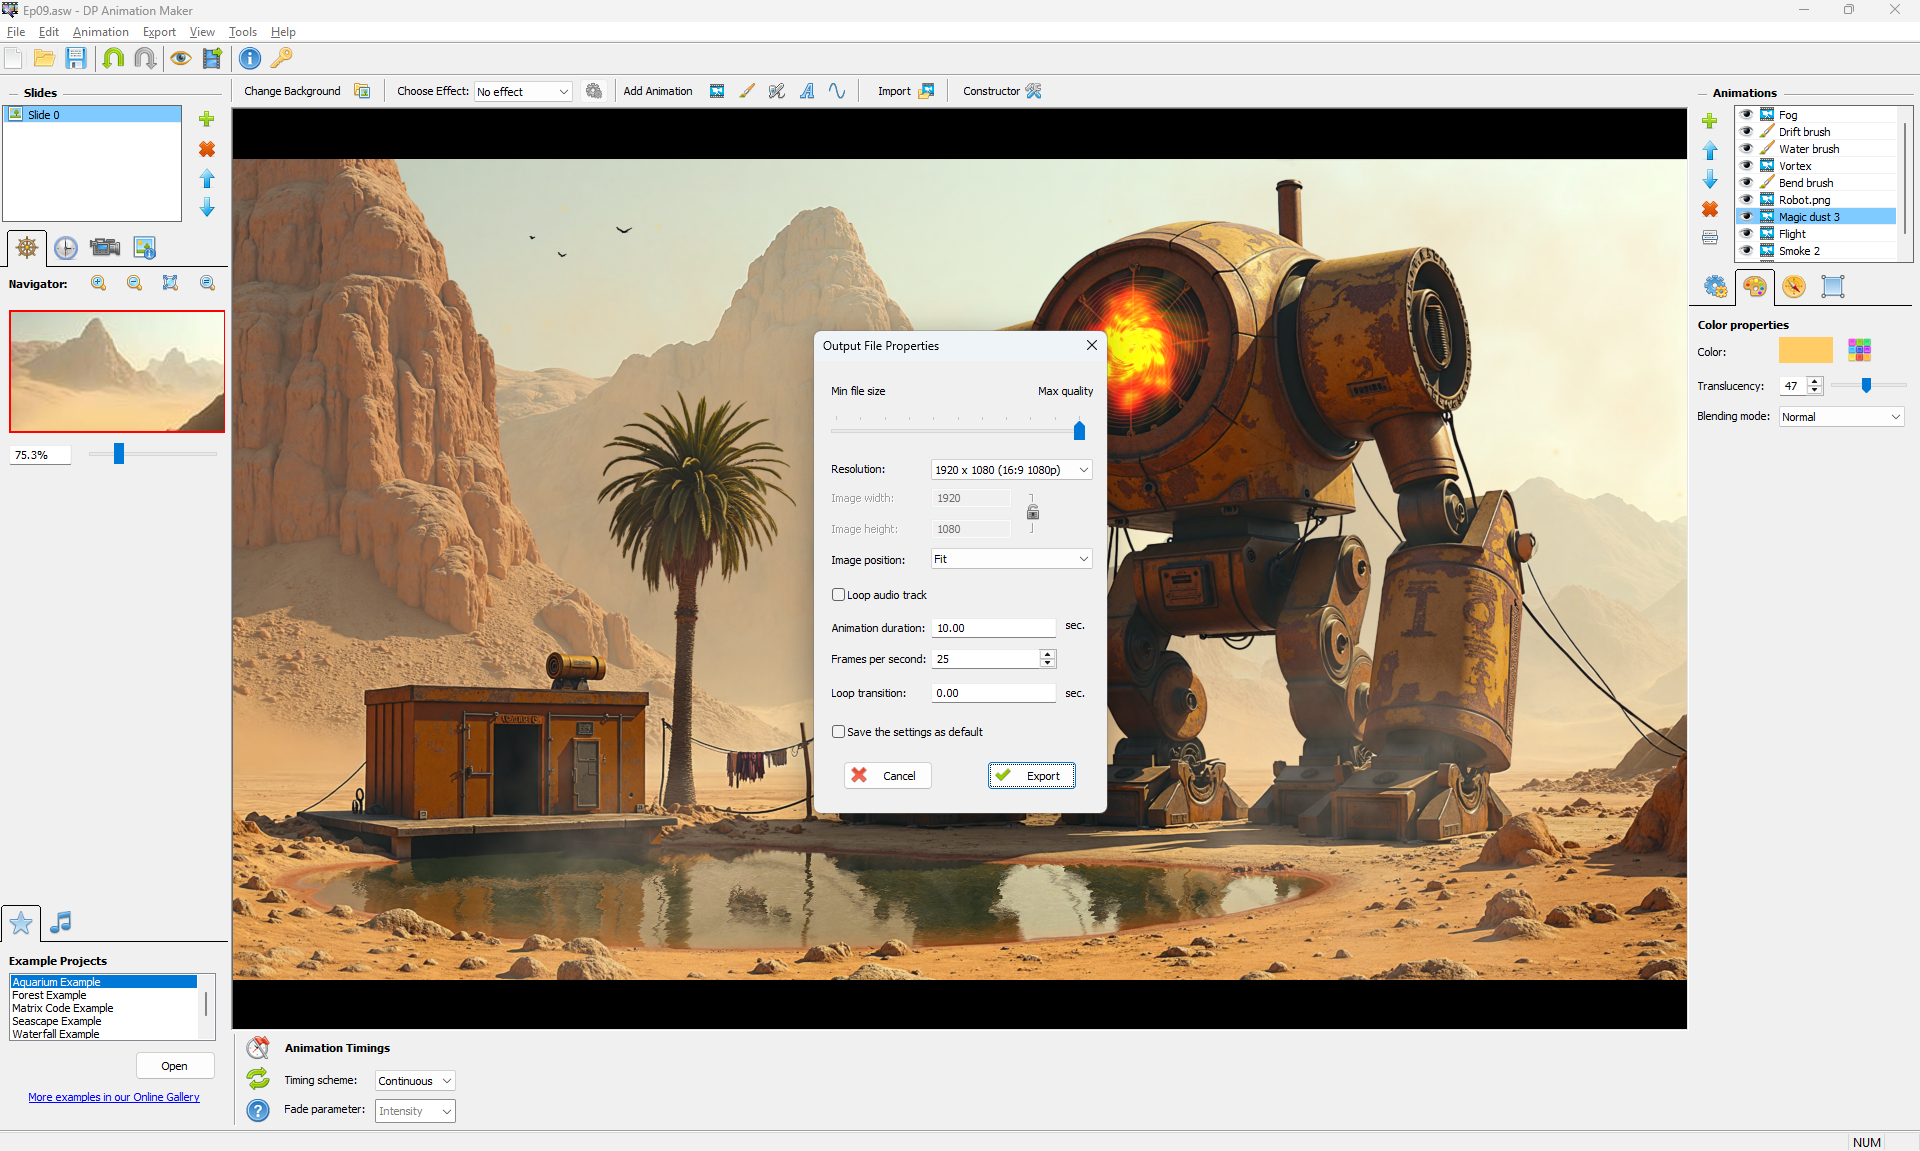
Task: Hide the Fog animation eye toggle
Action: [x=1746, y=115]
